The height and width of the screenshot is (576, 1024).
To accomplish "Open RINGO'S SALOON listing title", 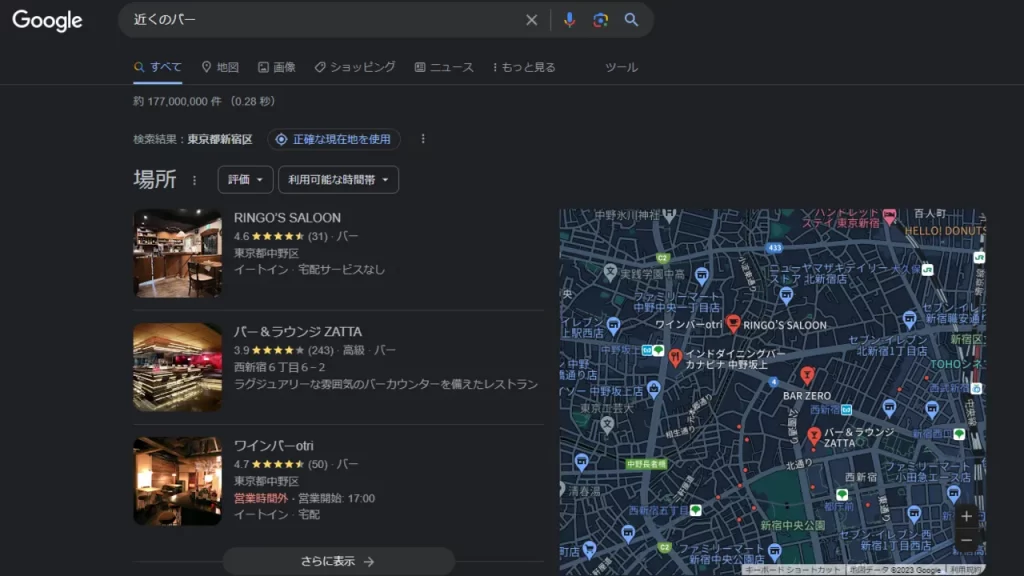I will pyautogui.click(x=287, y=218).
